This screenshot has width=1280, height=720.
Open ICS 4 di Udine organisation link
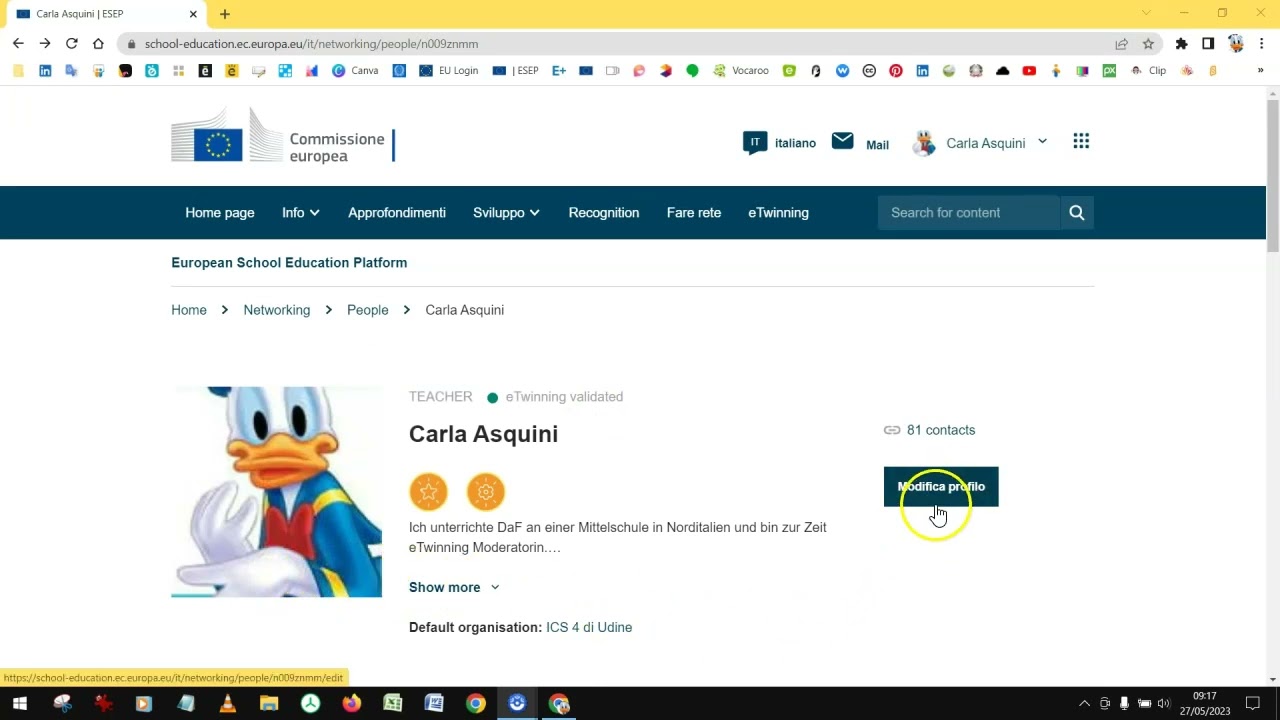click(x=589, y=627)
